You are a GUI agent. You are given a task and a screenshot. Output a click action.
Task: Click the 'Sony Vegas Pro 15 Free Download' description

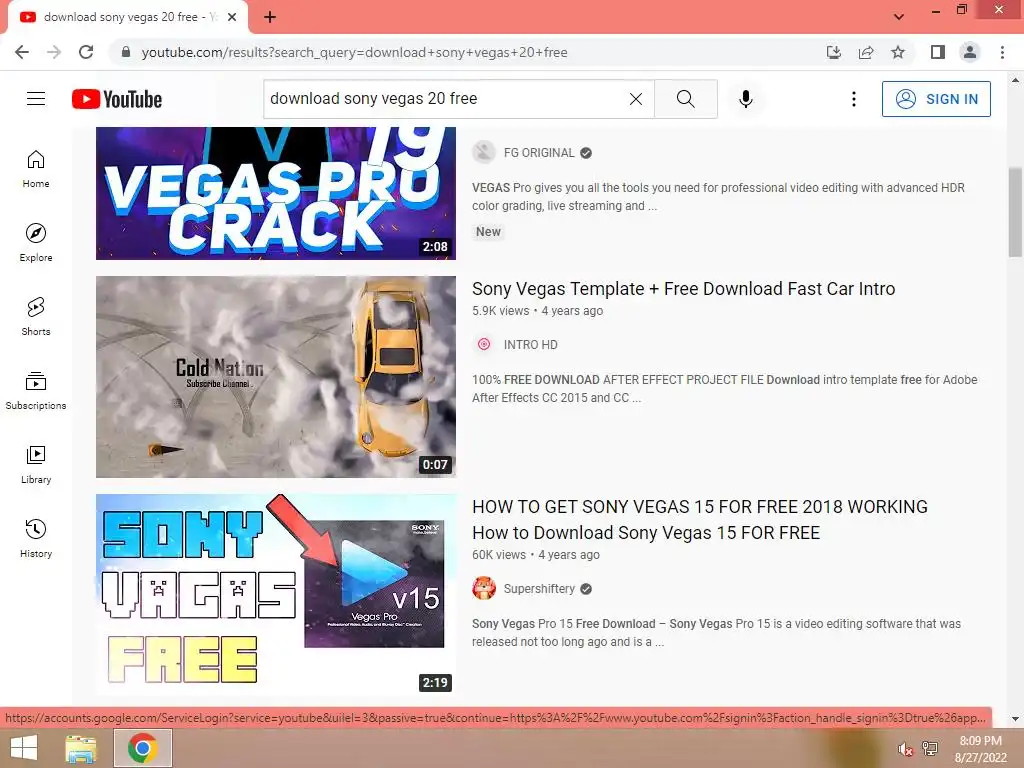716,633
